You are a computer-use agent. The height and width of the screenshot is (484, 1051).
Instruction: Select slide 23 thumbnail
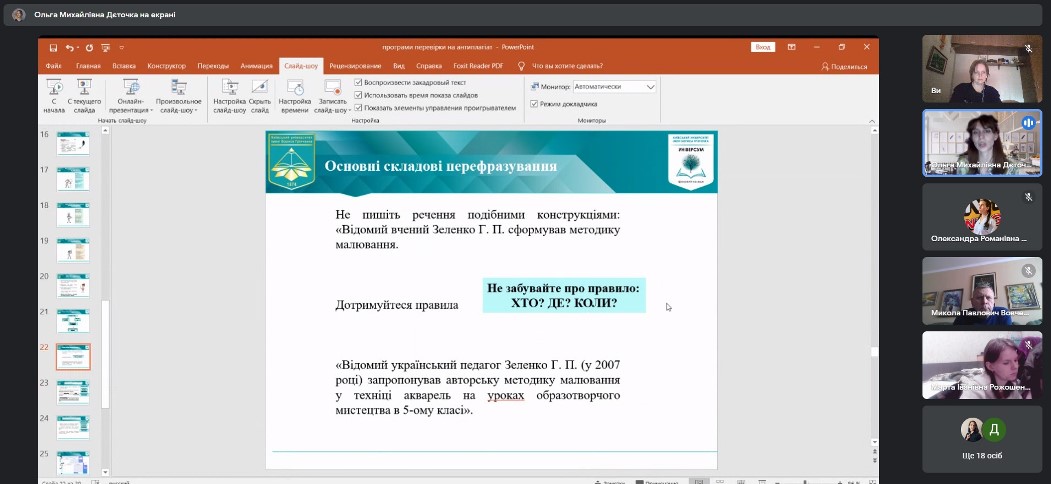click(73, 392)
